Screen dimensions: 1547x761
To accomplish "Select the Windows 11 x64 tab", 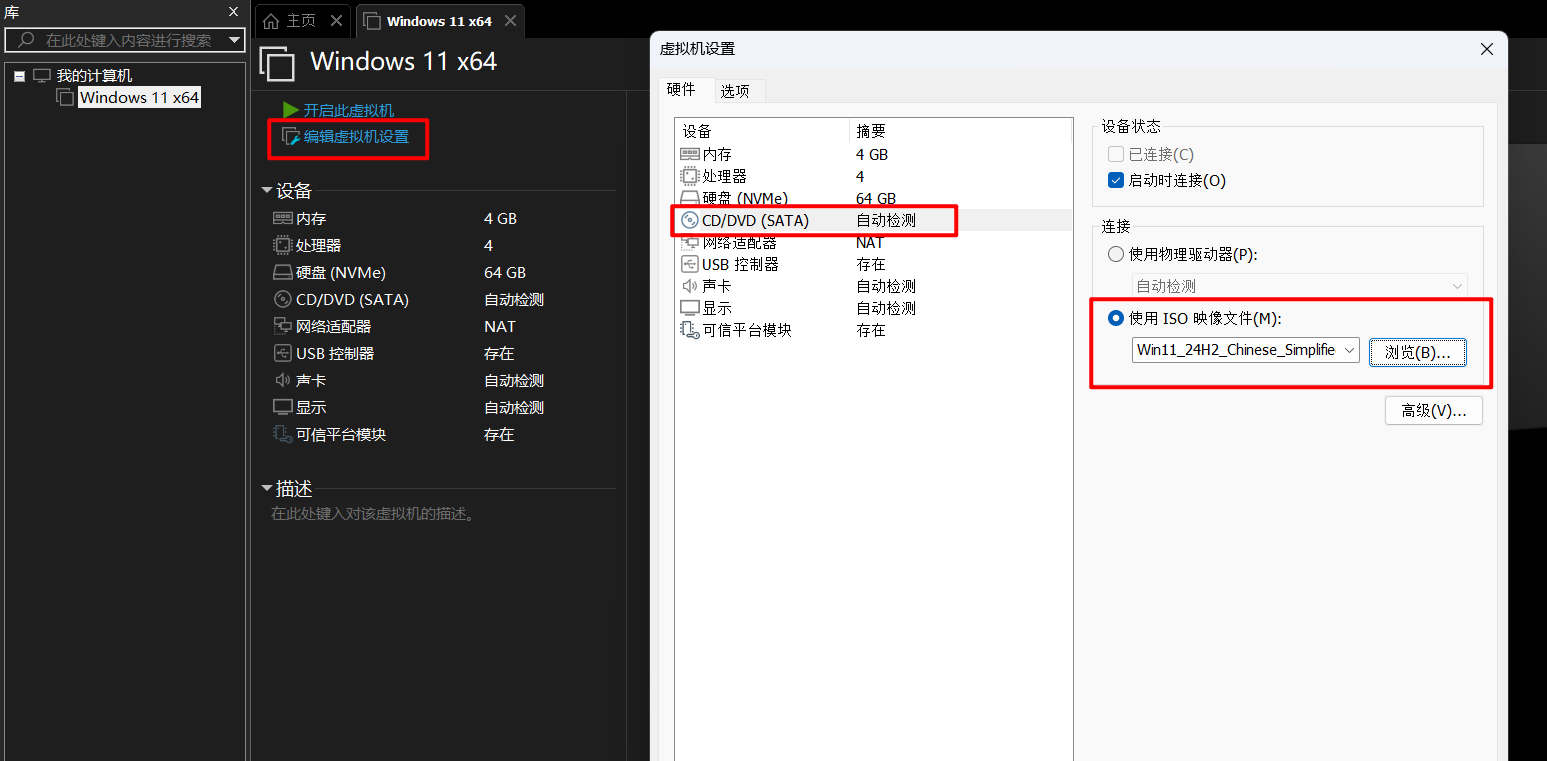I will [439, 21].
